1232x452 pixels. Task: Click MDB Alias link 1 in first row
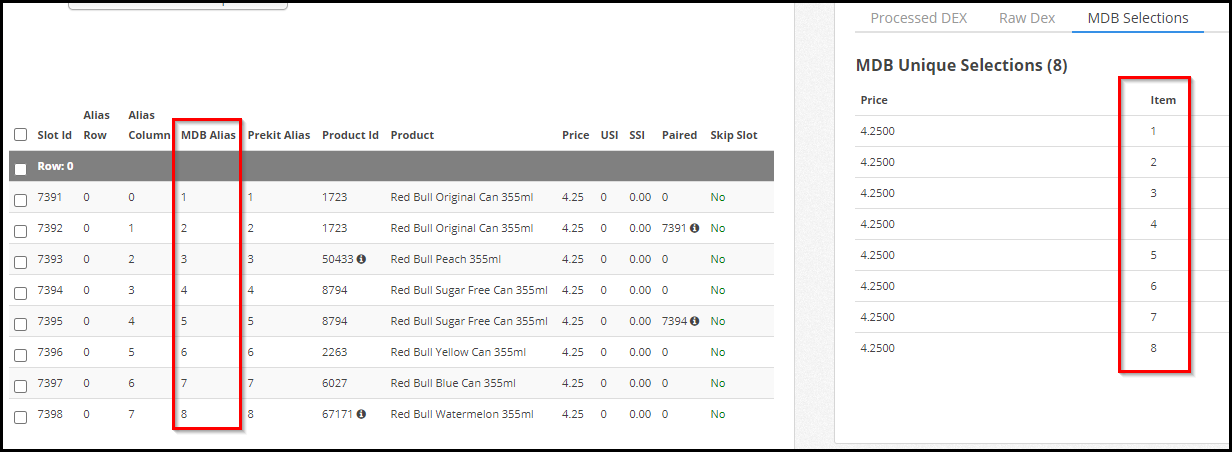click(184, 197)
